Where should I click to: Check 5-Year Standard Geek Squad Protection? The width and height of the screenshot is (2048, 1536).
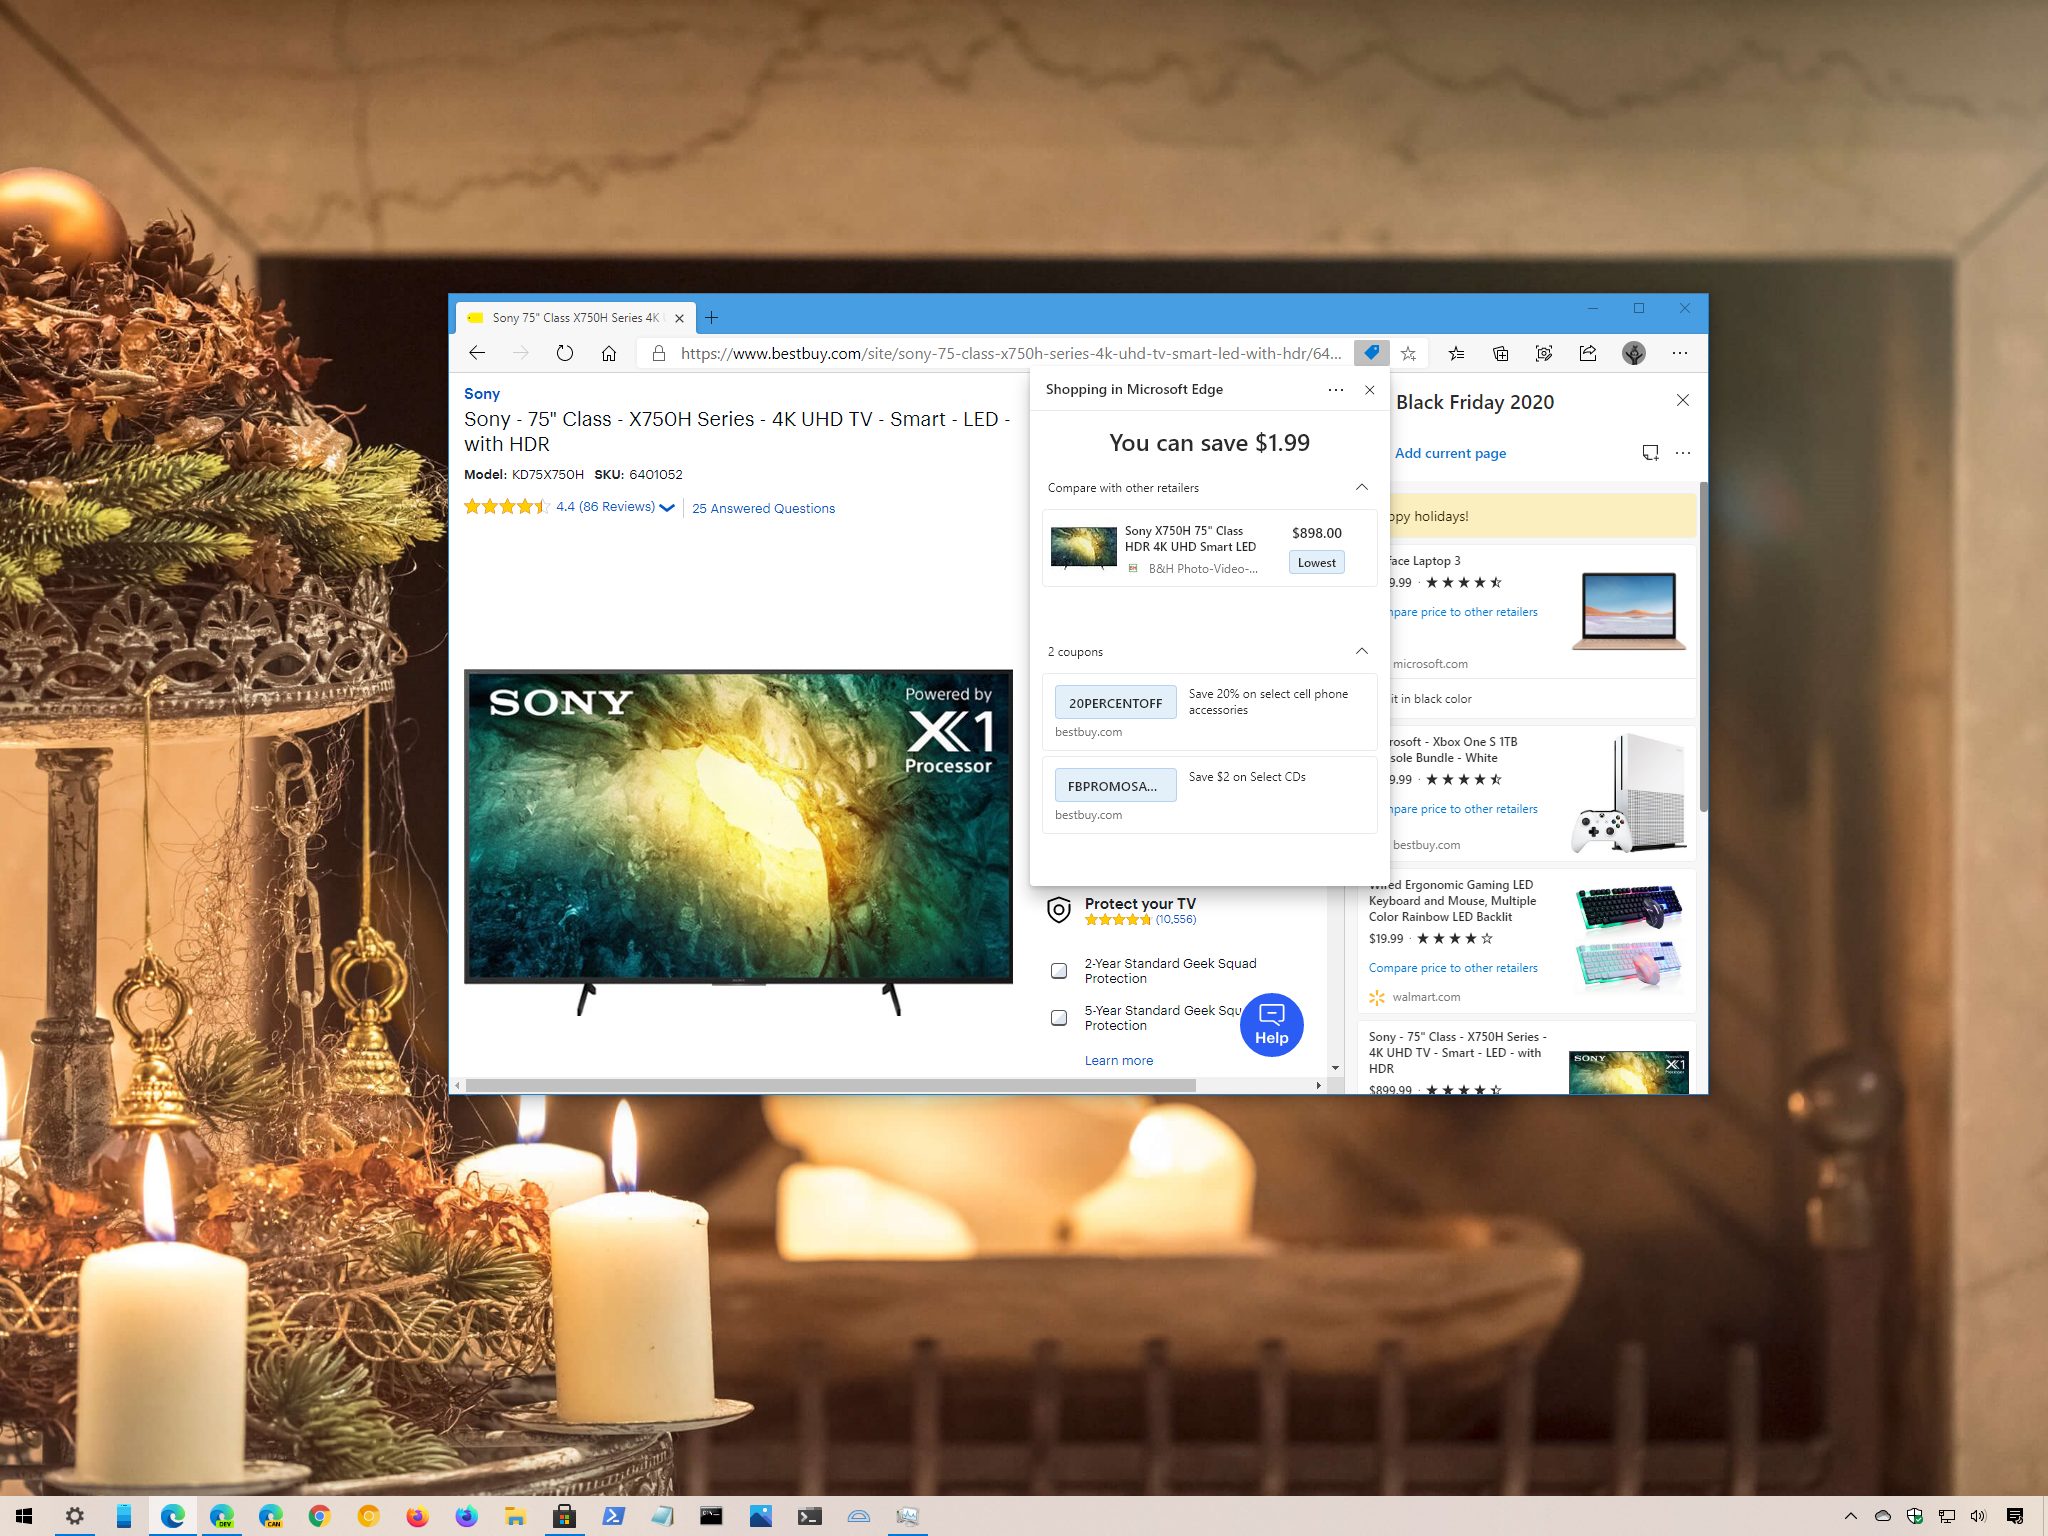click(x=1059, y=1017)
